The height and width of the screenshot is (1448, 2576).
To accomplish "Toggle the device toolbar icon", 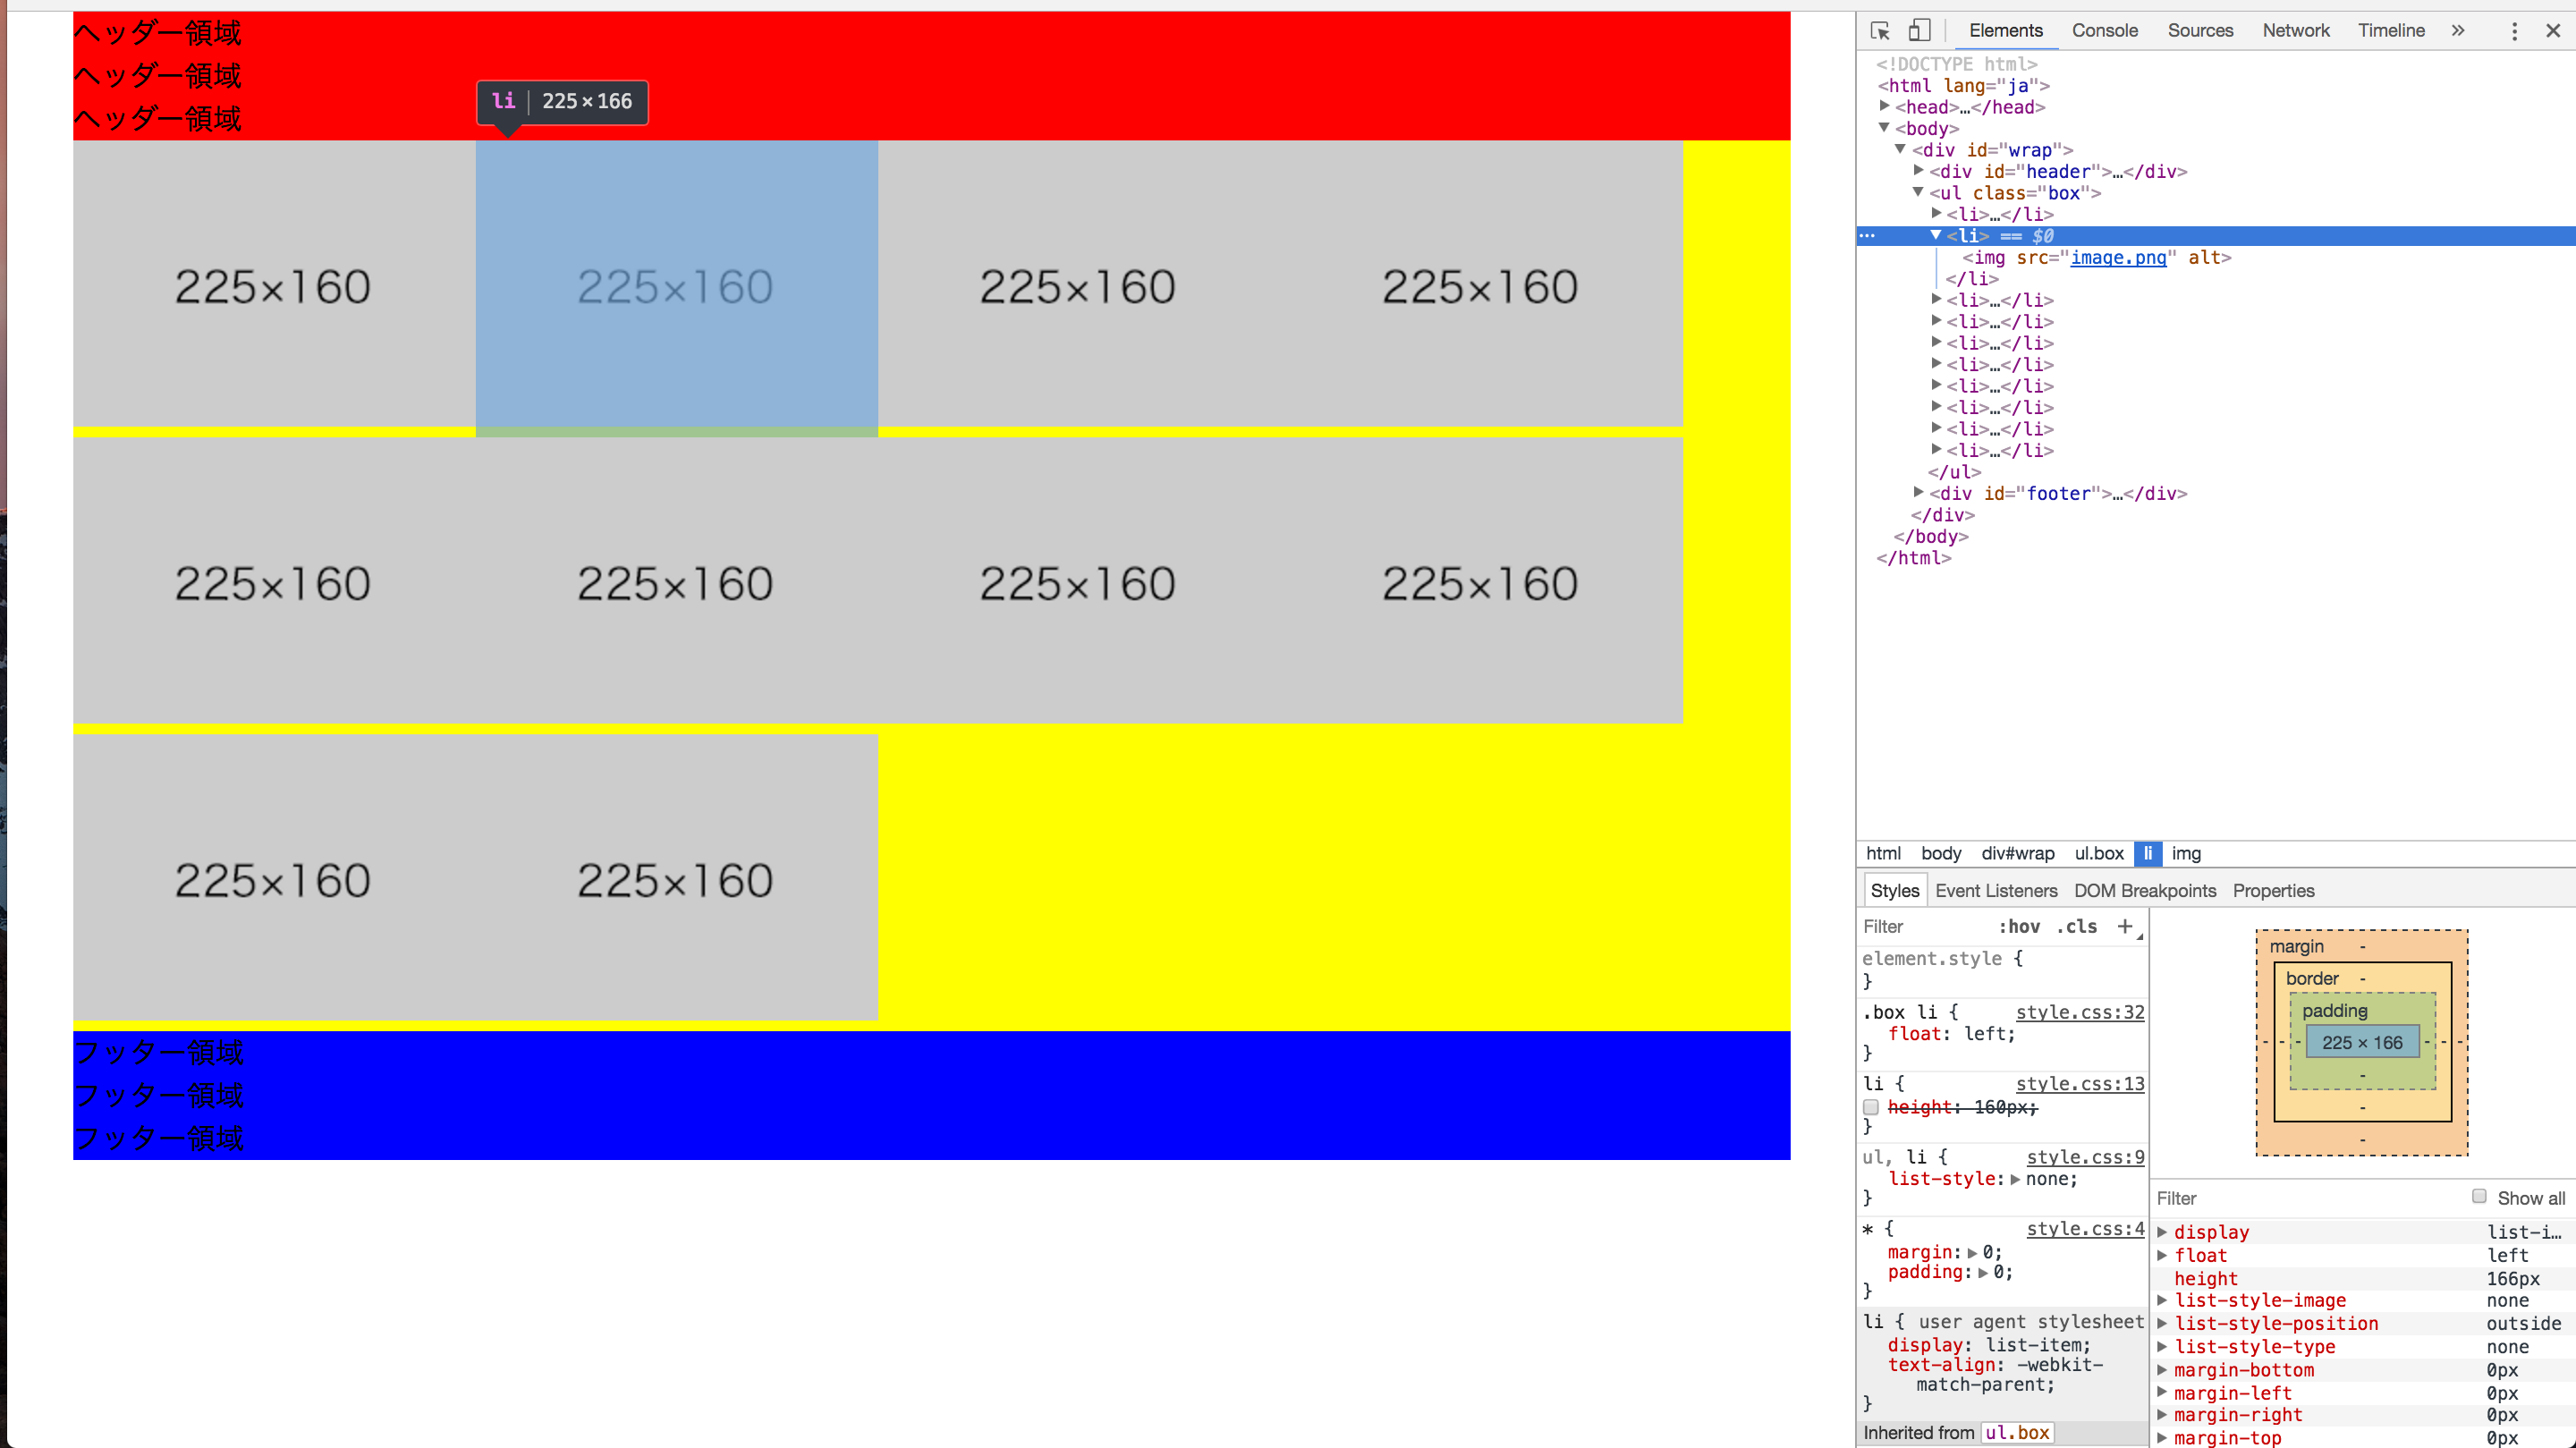I will [1919, 30].
